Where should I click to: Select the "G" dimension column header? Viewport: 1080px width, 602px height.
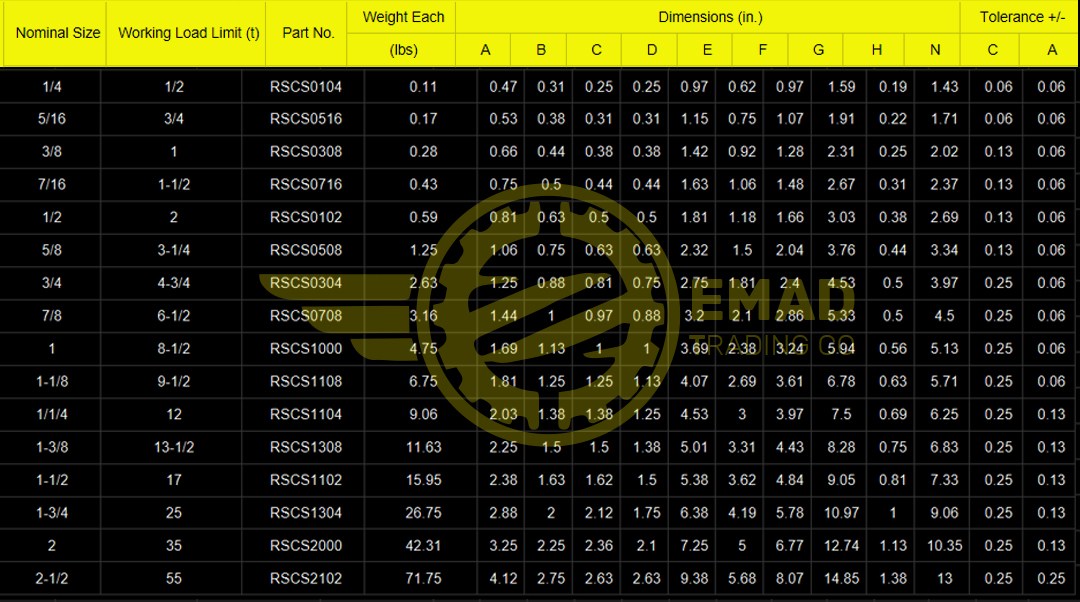(x=818, y=50)
